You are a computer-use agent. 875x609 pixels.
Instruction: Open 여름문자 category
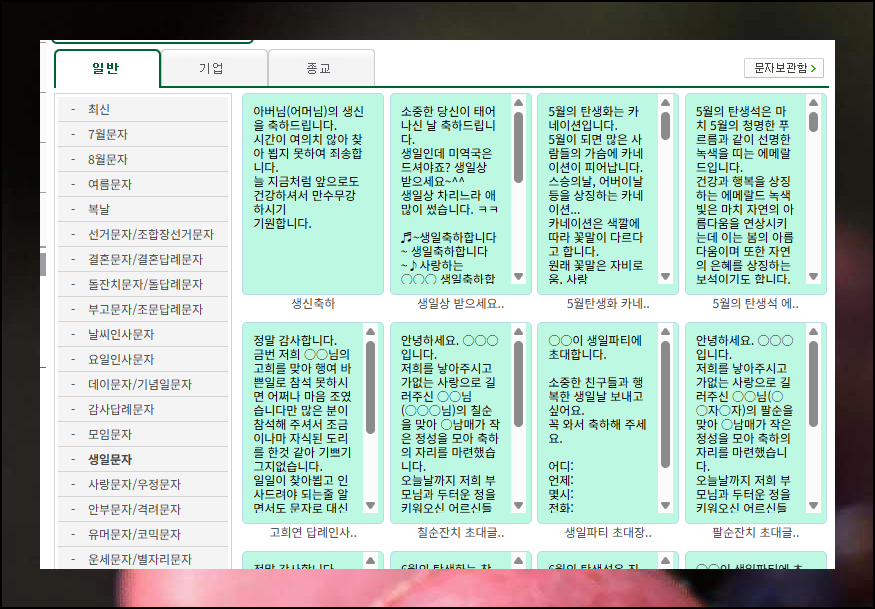click(x=143, y=184)
